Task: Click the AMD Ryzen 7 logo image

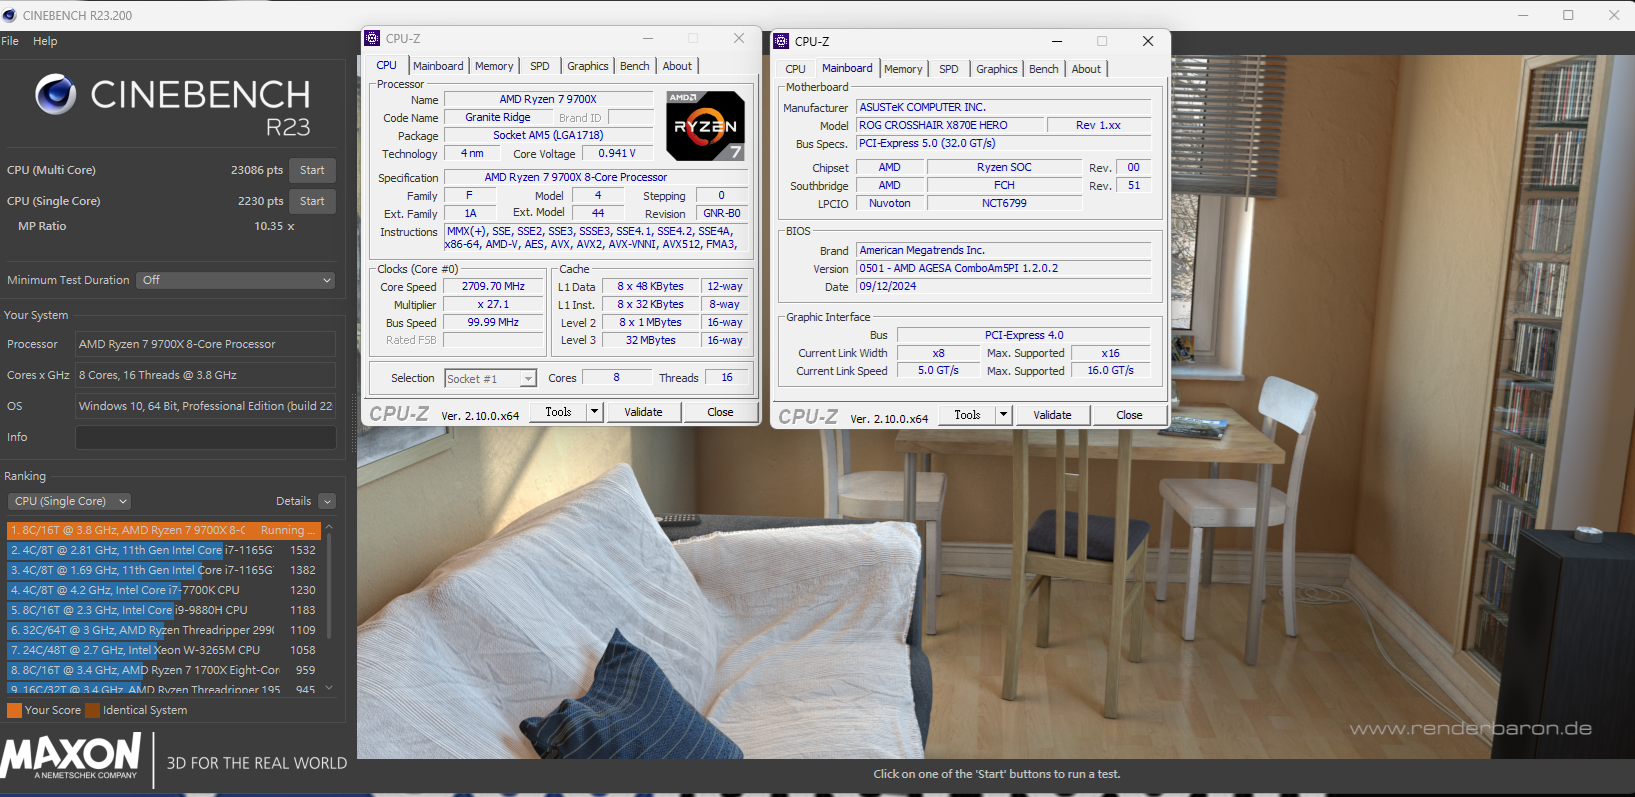Action: 706,126
